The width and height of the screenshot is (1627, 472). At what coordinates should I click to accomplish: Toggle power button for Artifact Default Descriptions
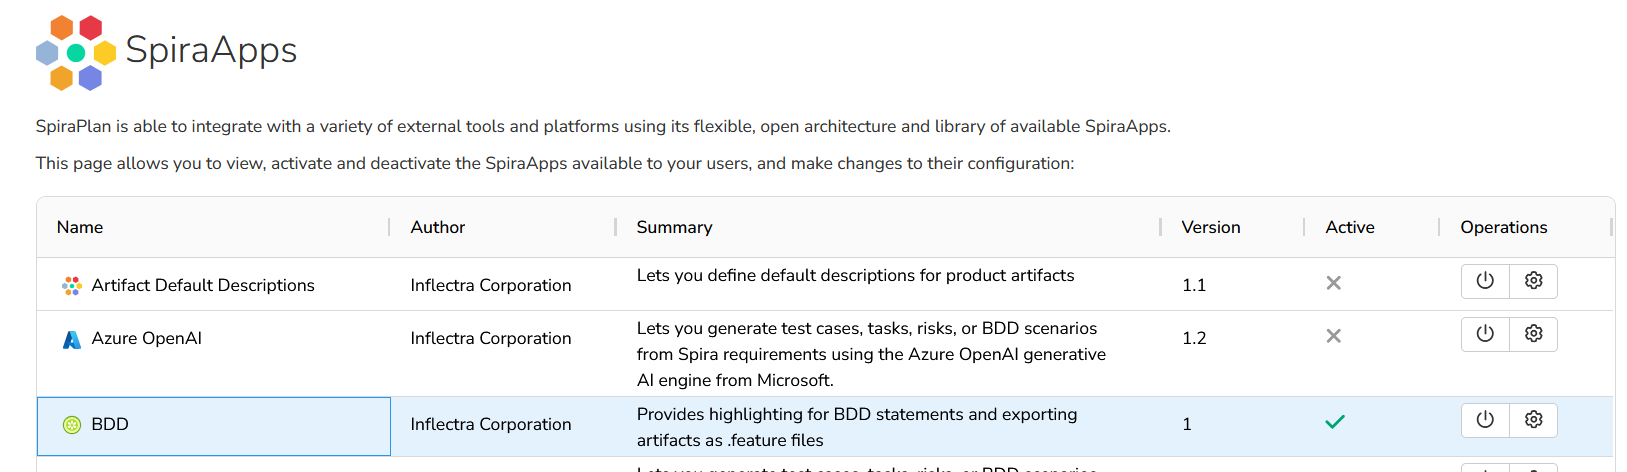1485,281
